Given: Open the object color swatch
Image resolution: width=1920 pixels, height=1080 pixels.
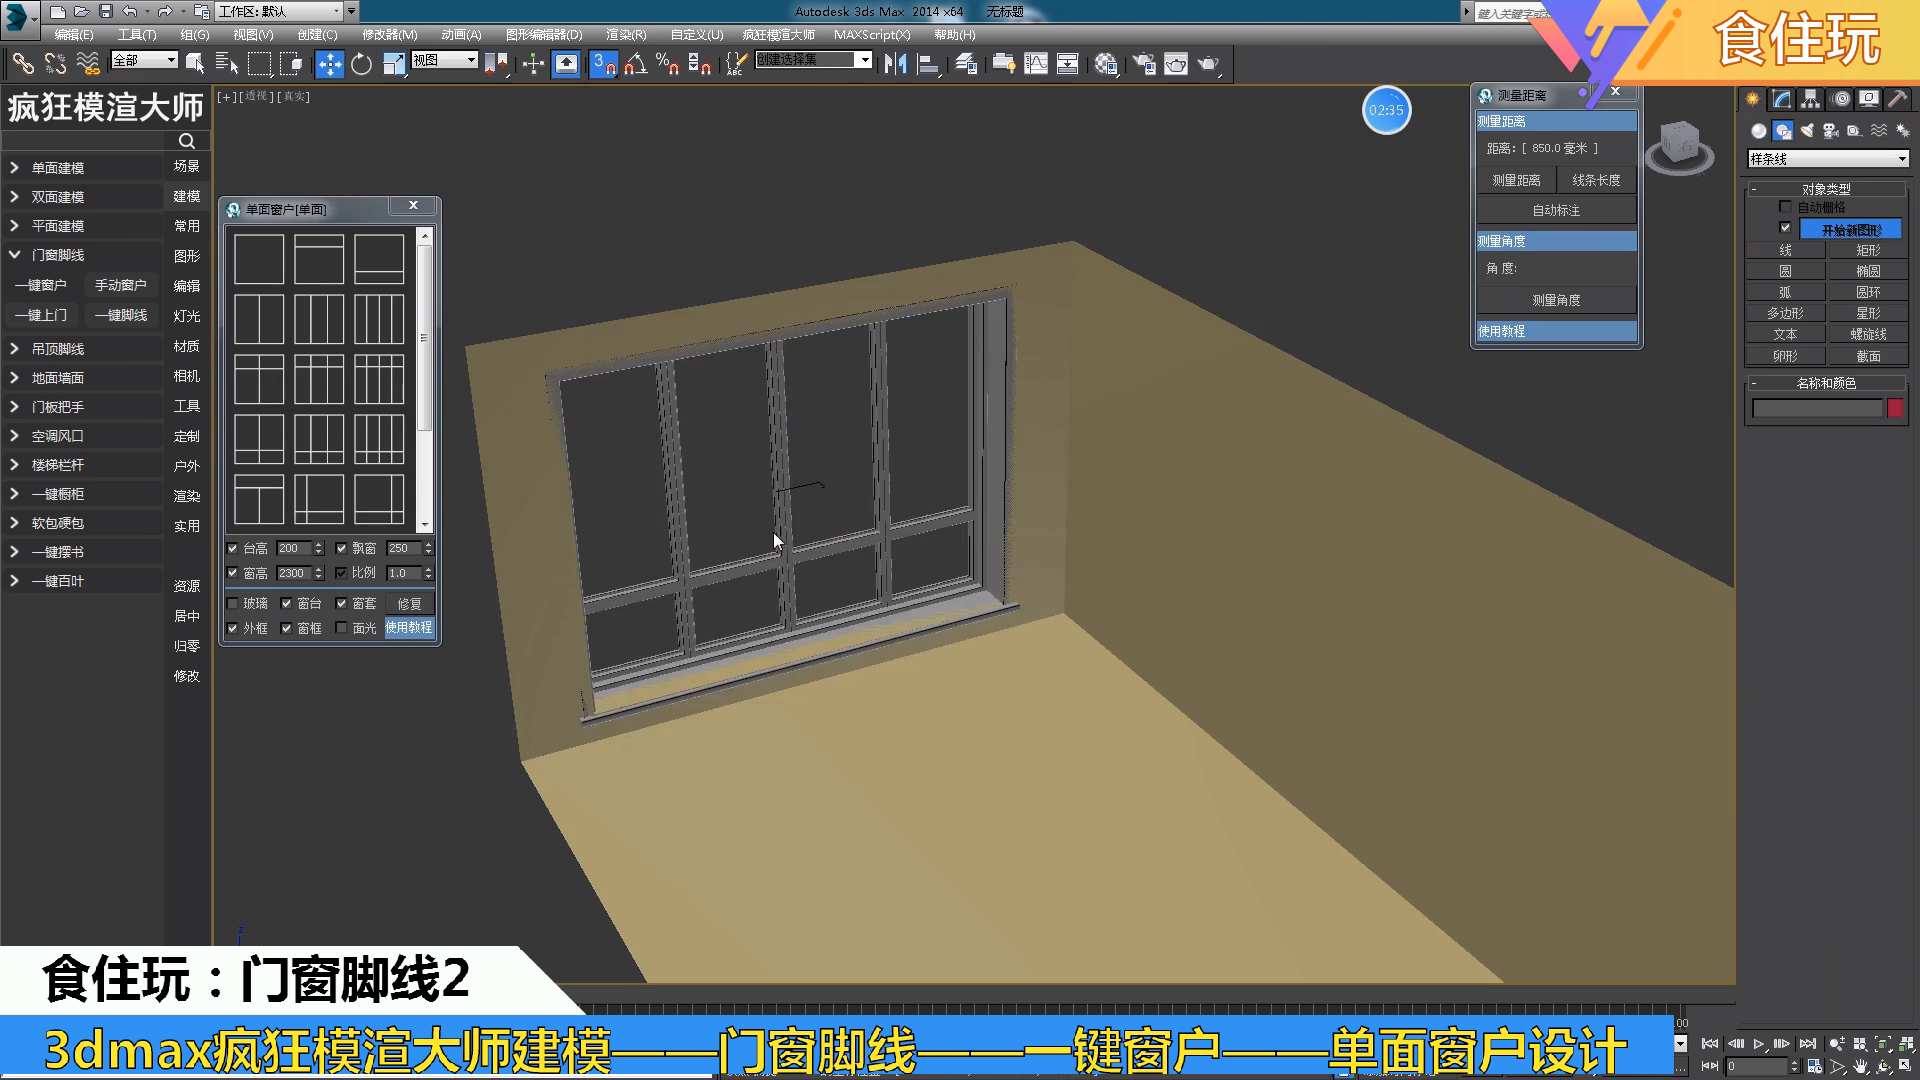Looking at the screenshot, I should [1897, 408].
